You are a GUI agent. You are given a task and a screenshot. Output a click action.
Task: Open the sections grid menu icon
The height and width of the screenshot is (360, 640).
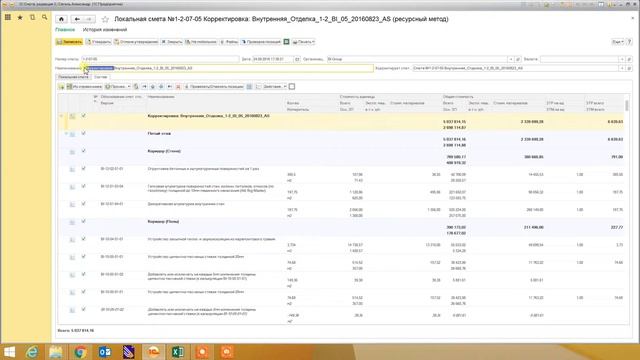coord(8,18)
